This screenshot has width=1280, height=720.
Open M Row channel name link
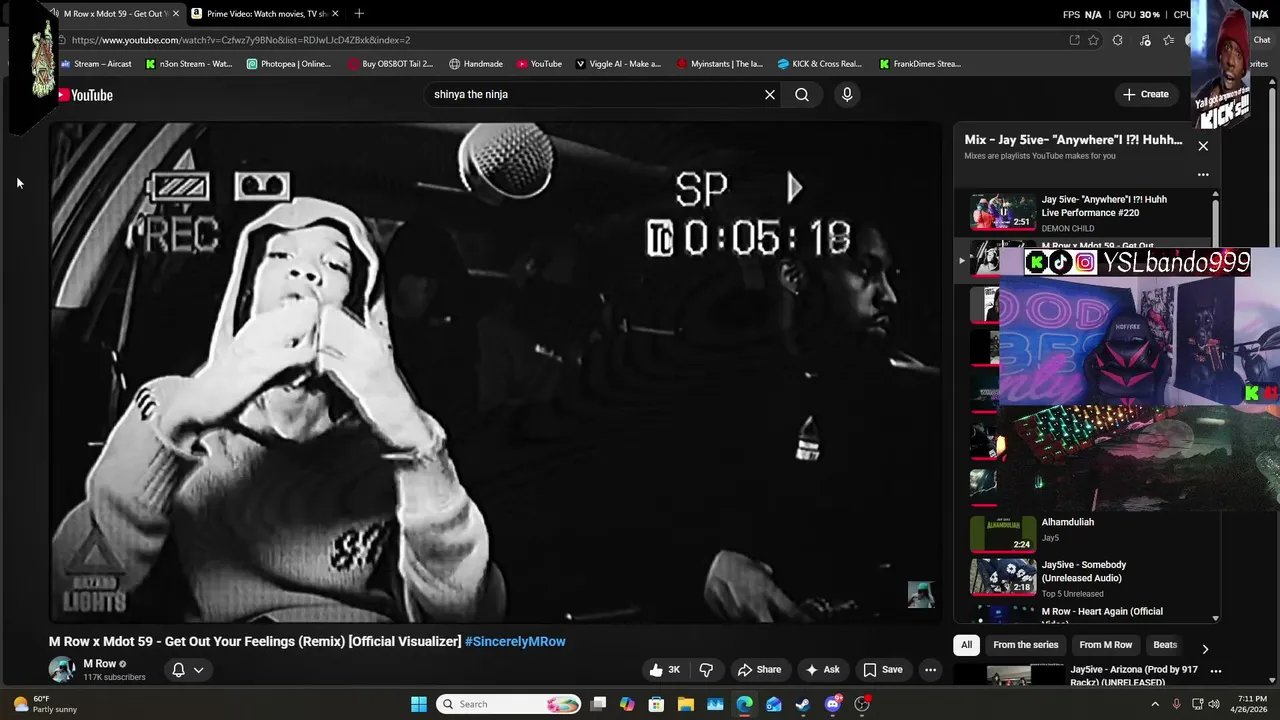(99, 664)
